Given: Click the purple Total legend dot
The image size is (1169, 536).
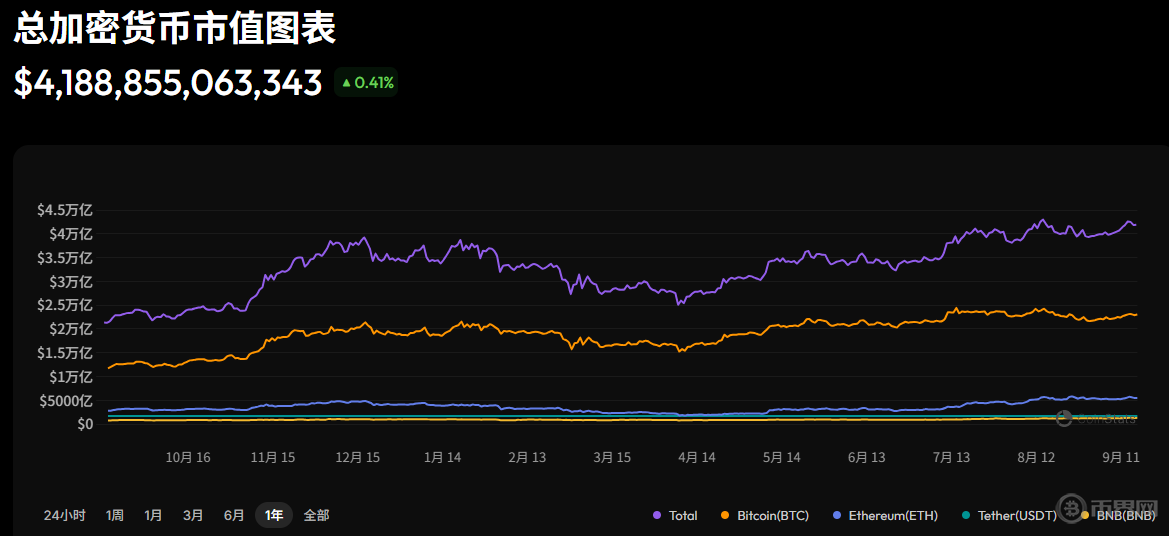Looking at the screenshot, I should pos(657,515).
